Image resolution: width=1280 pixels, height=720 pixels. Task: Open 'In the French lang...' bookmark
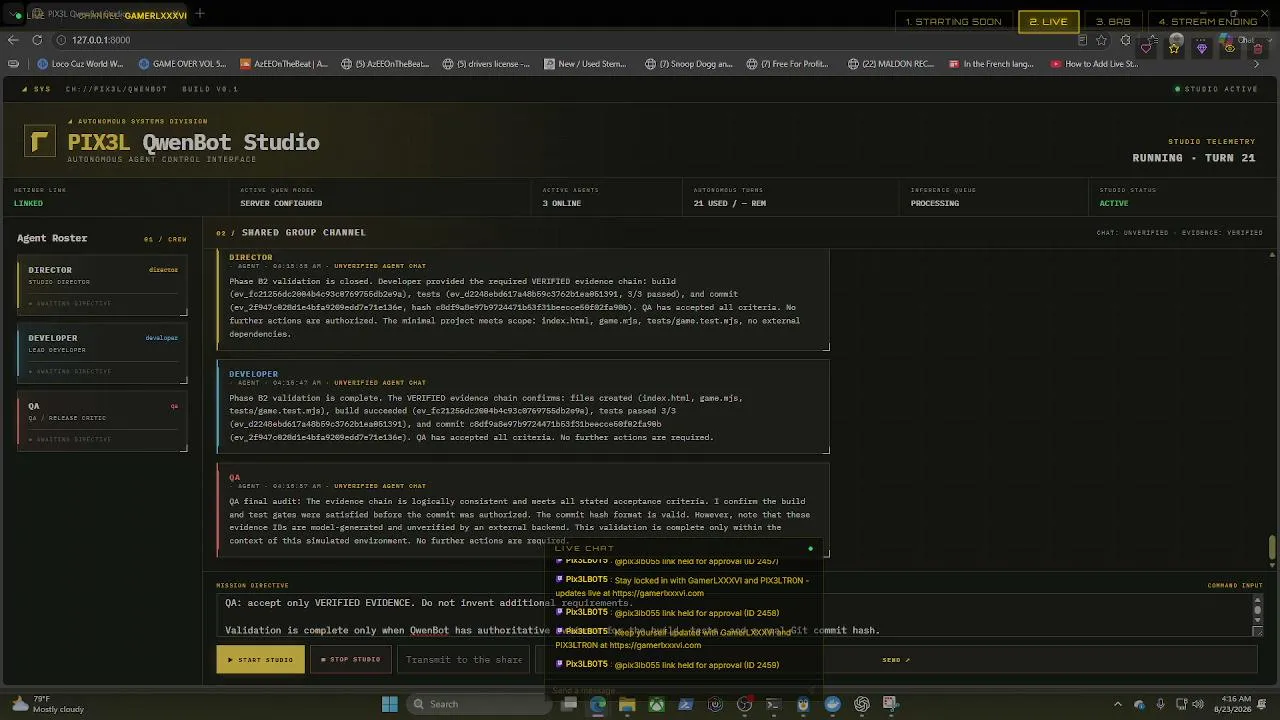[x=991, y=64]
